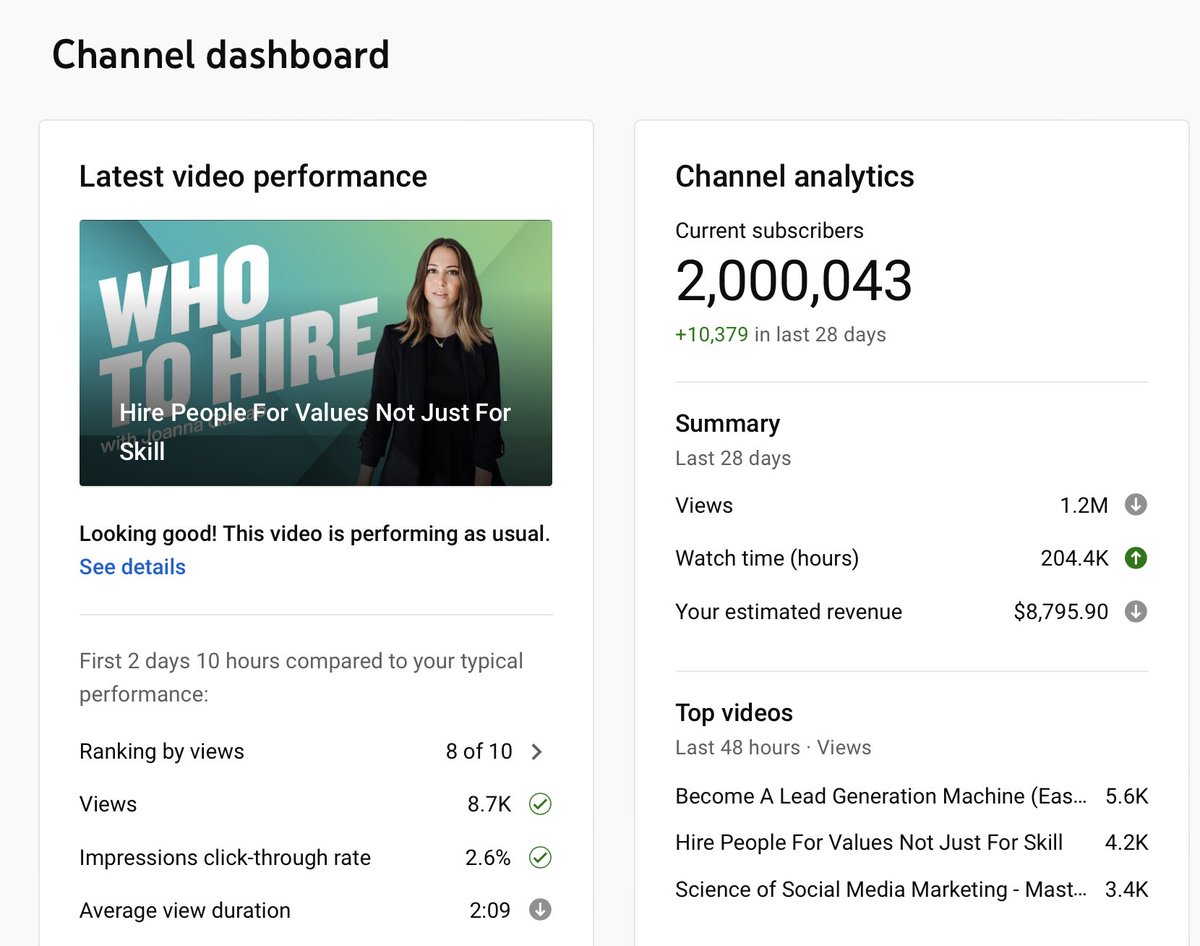The image size is (1200, 946).
Task: Click the checkmark beside Impressions click-through rate
Action: click(540, 857)
